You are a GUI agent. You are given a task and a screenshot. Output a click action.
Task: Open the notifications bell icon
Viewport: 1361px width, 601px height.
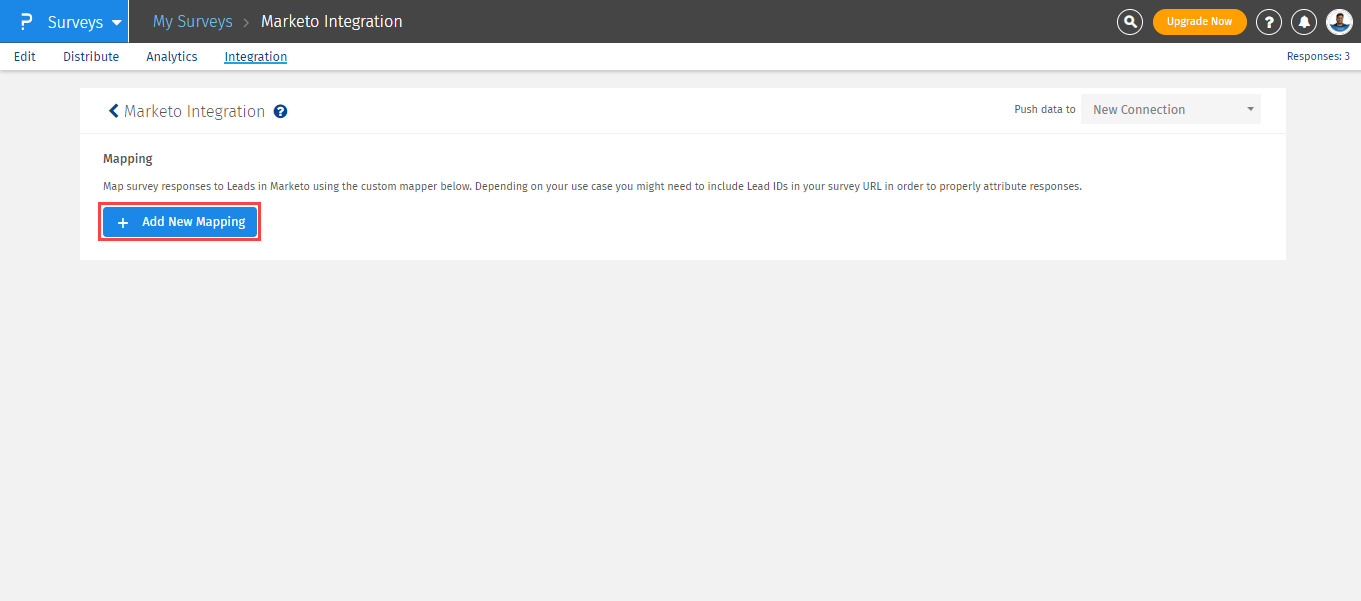click(1304, 21)
